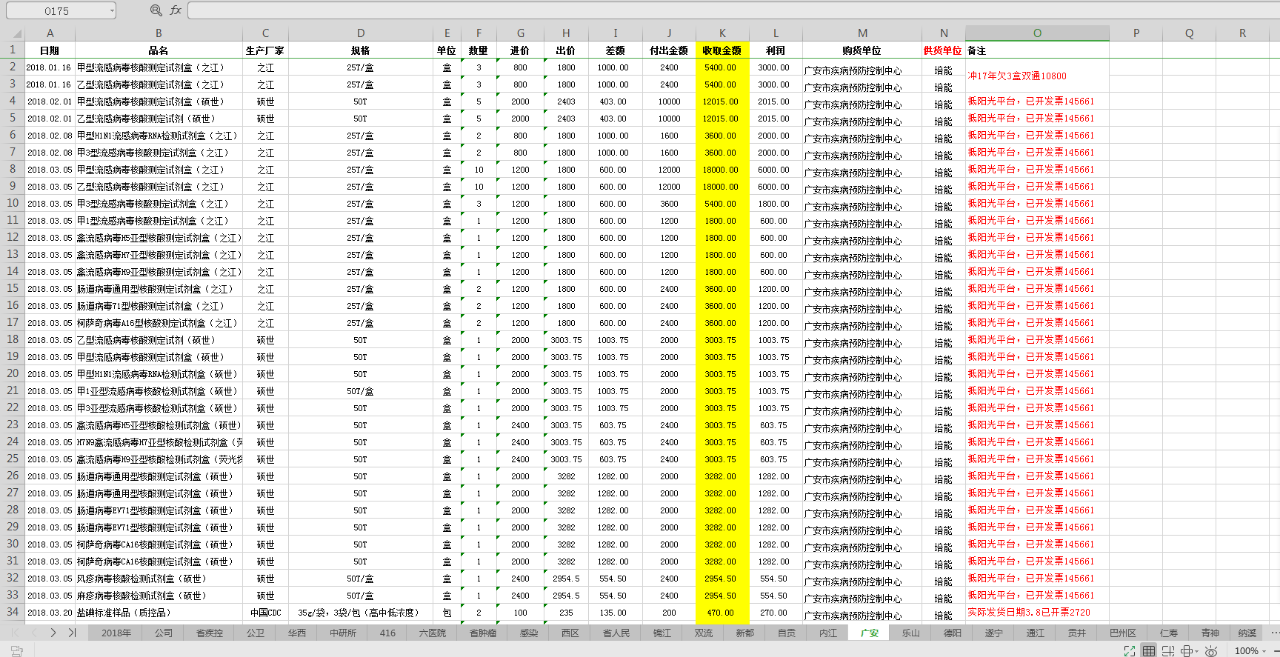Select row 1 header
The height and width of the screenshot is (657, 1280).
point(12,50)
